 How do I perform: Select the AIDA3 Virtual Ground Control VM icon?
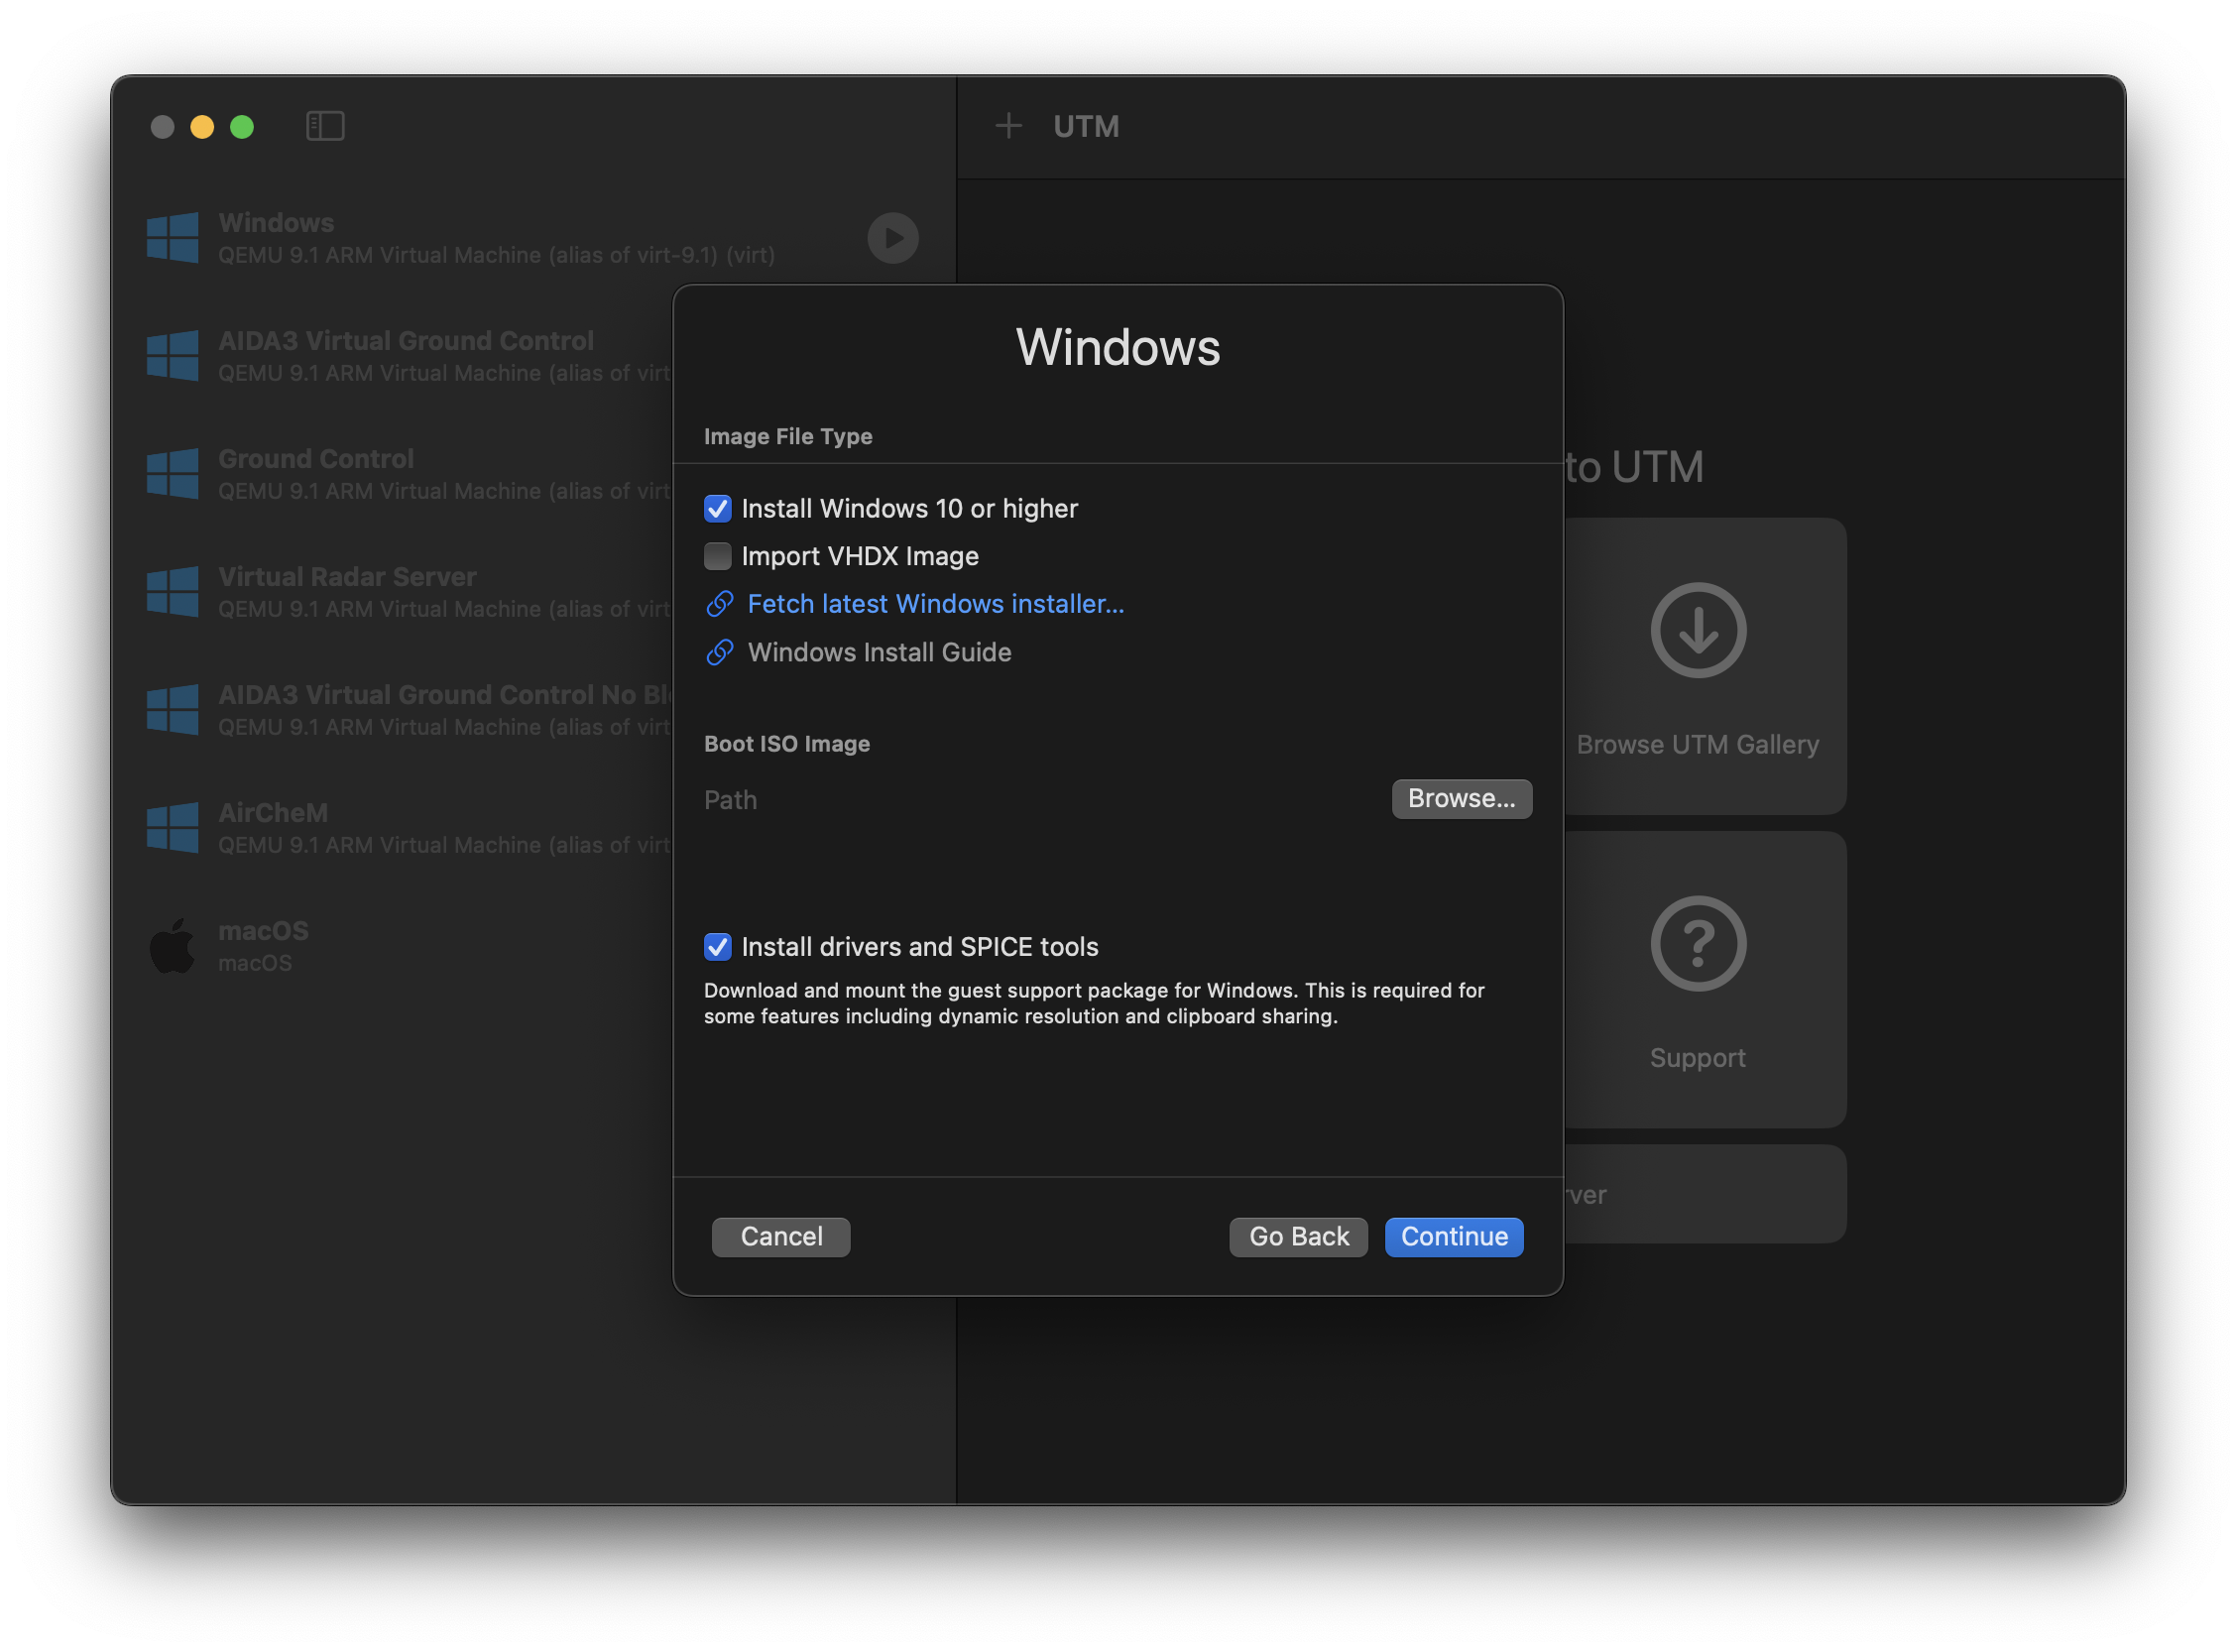[172, 355]
